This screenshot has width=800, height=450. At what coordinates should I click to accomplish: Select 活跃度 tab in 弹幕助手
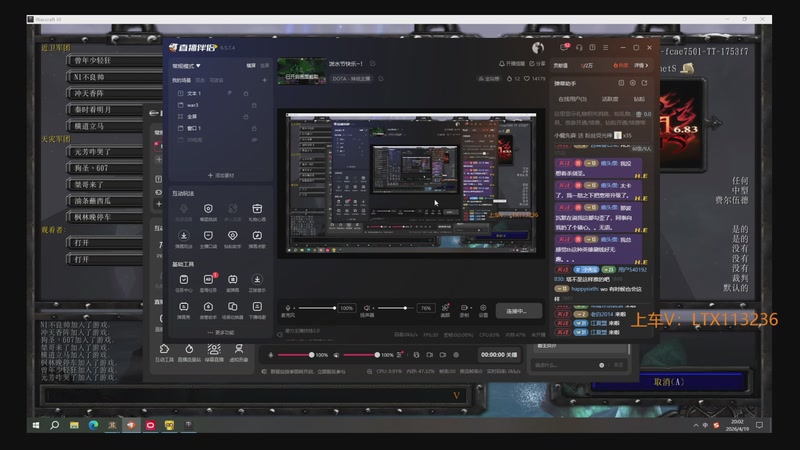click(610, 99)
